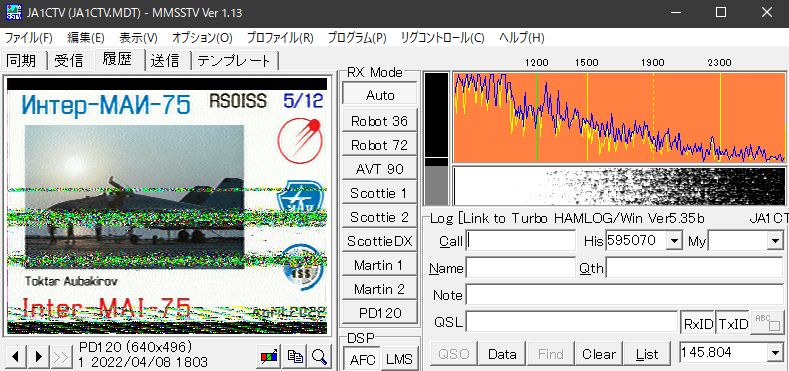Enable Auto RX mode
The height and width of the screenshot is (371, 789).
click(x=380, y=95)
